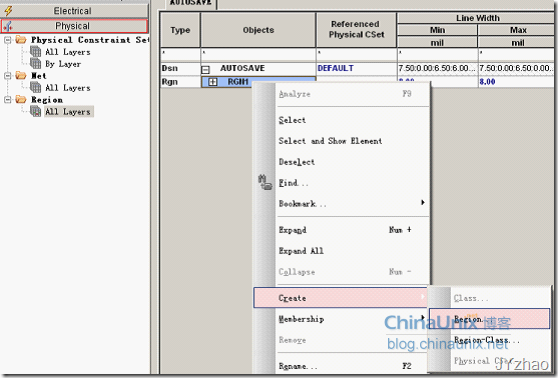The image size is (558, 378).
Task: Open the Bookmark submenu arrow
Action: [423, 203]
